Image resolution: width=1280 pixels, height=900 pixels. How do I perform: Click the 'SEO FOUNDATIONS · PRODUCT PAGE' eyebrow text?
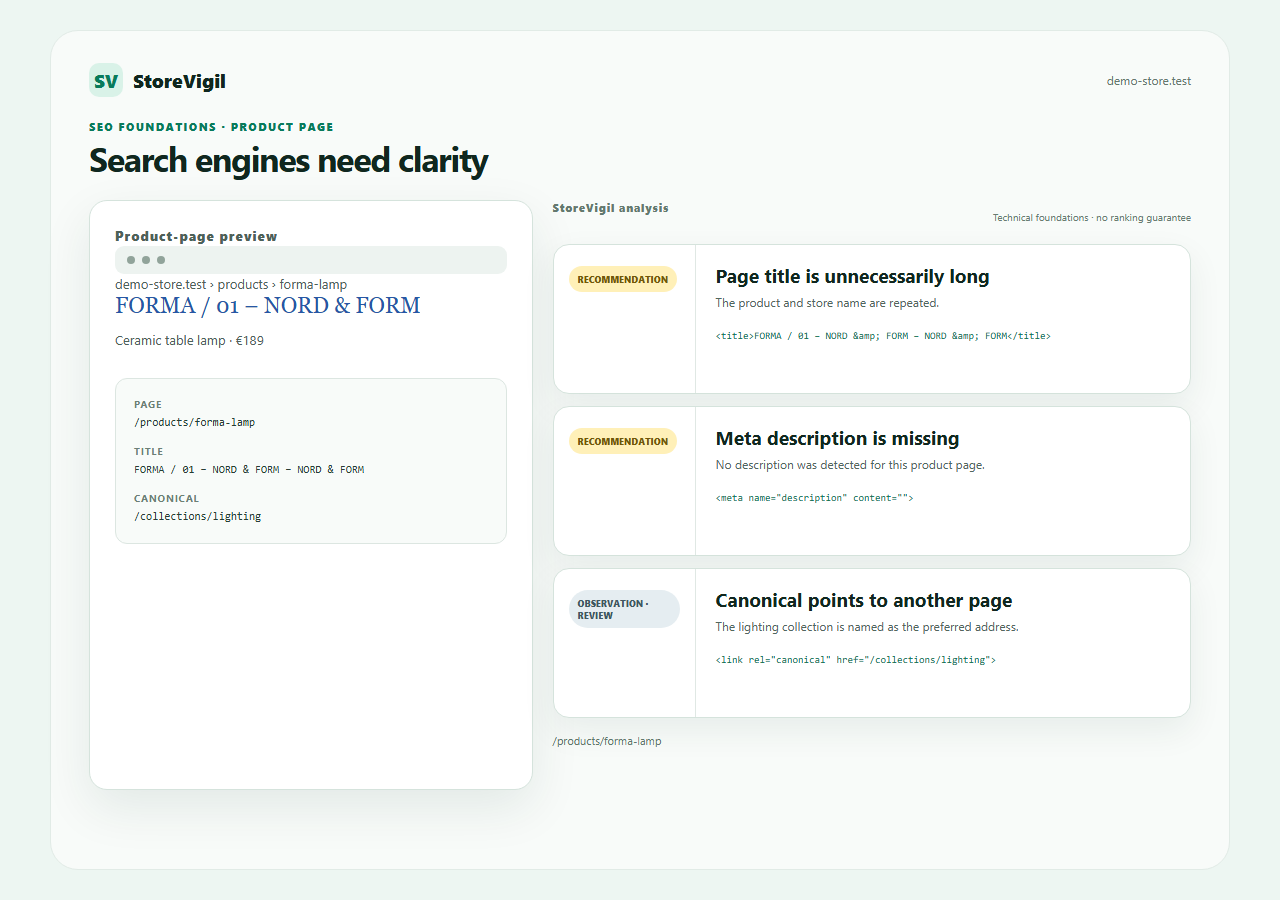tap(211, 127)
